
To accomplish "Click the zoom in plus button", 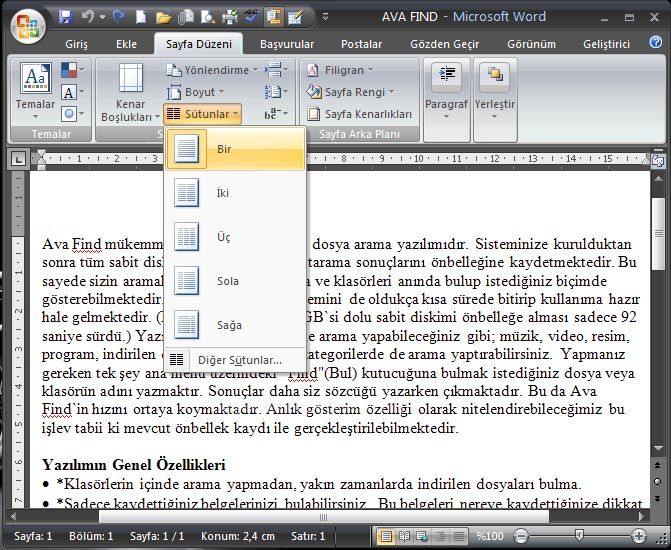I will pos(638,536).
